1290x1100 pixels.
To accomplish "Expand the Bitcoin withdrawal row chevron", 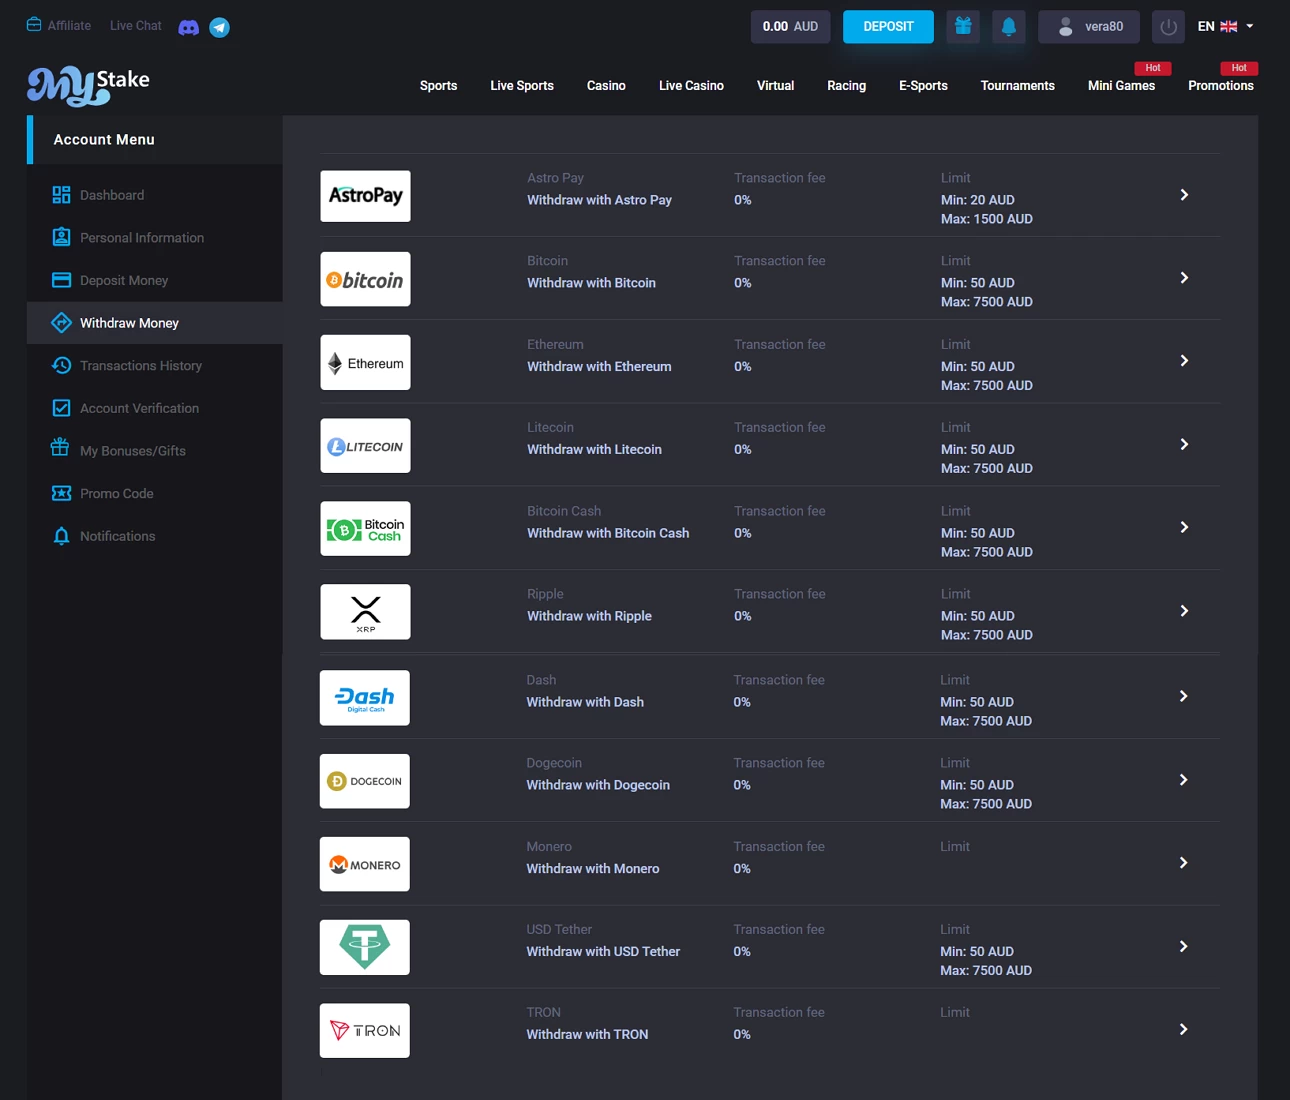I will point(1184,278).
